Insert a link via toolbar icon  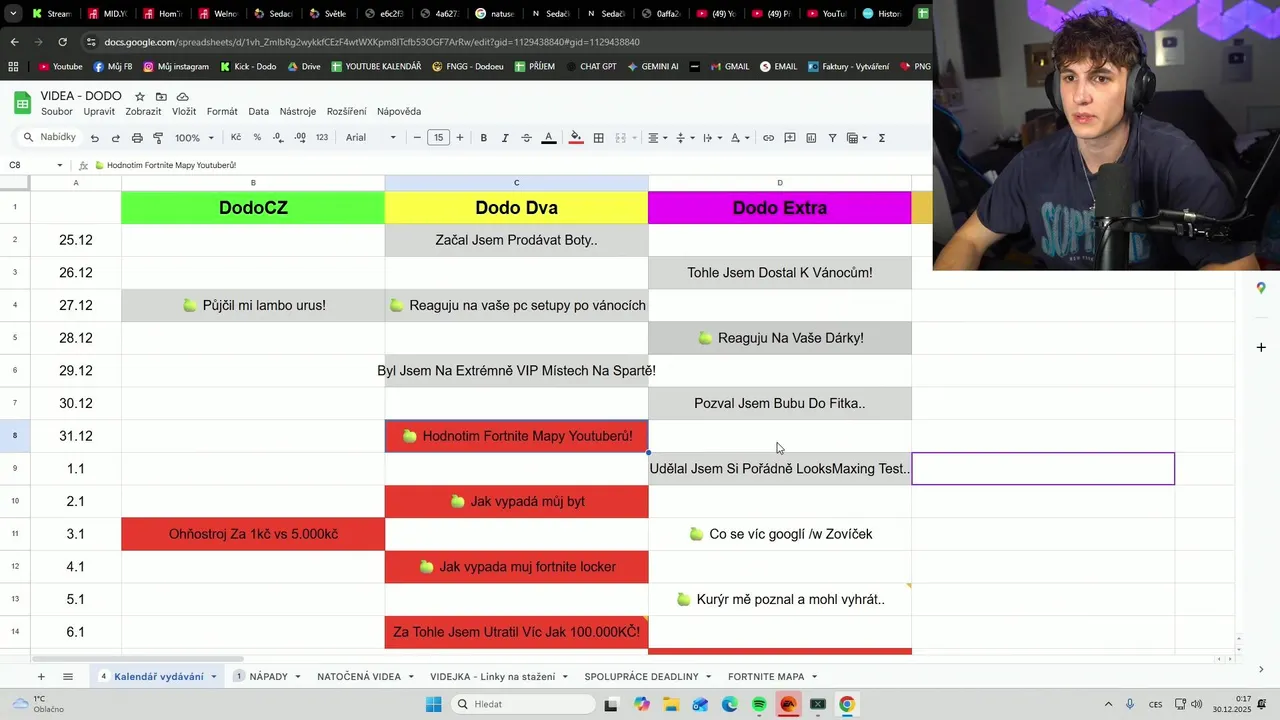[x=768, y=138]
